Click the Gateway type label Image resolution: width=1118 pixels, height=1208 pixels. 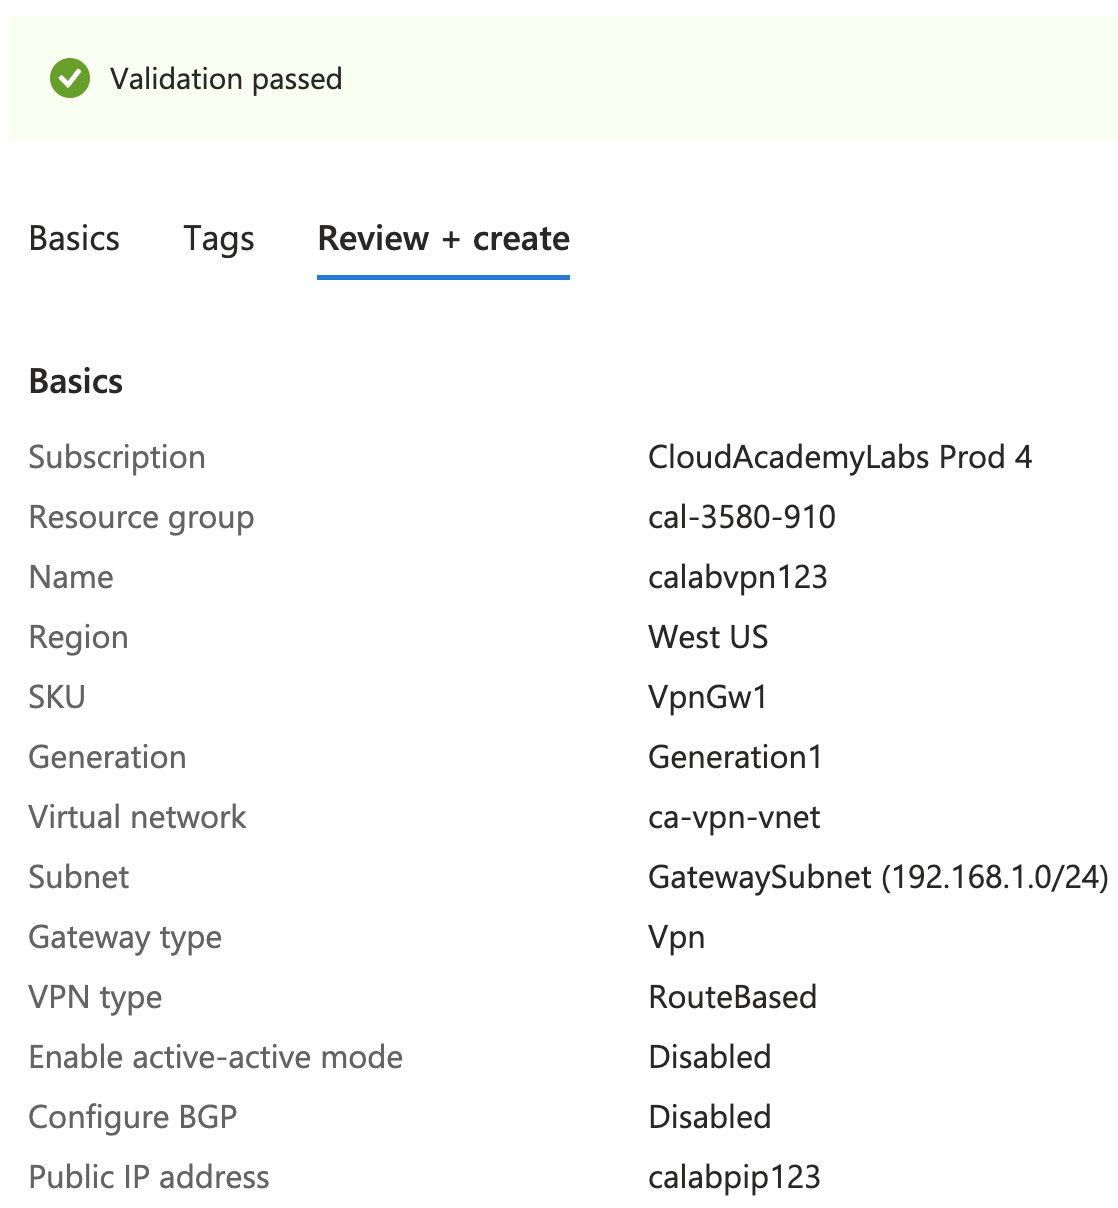coord(125,937)
